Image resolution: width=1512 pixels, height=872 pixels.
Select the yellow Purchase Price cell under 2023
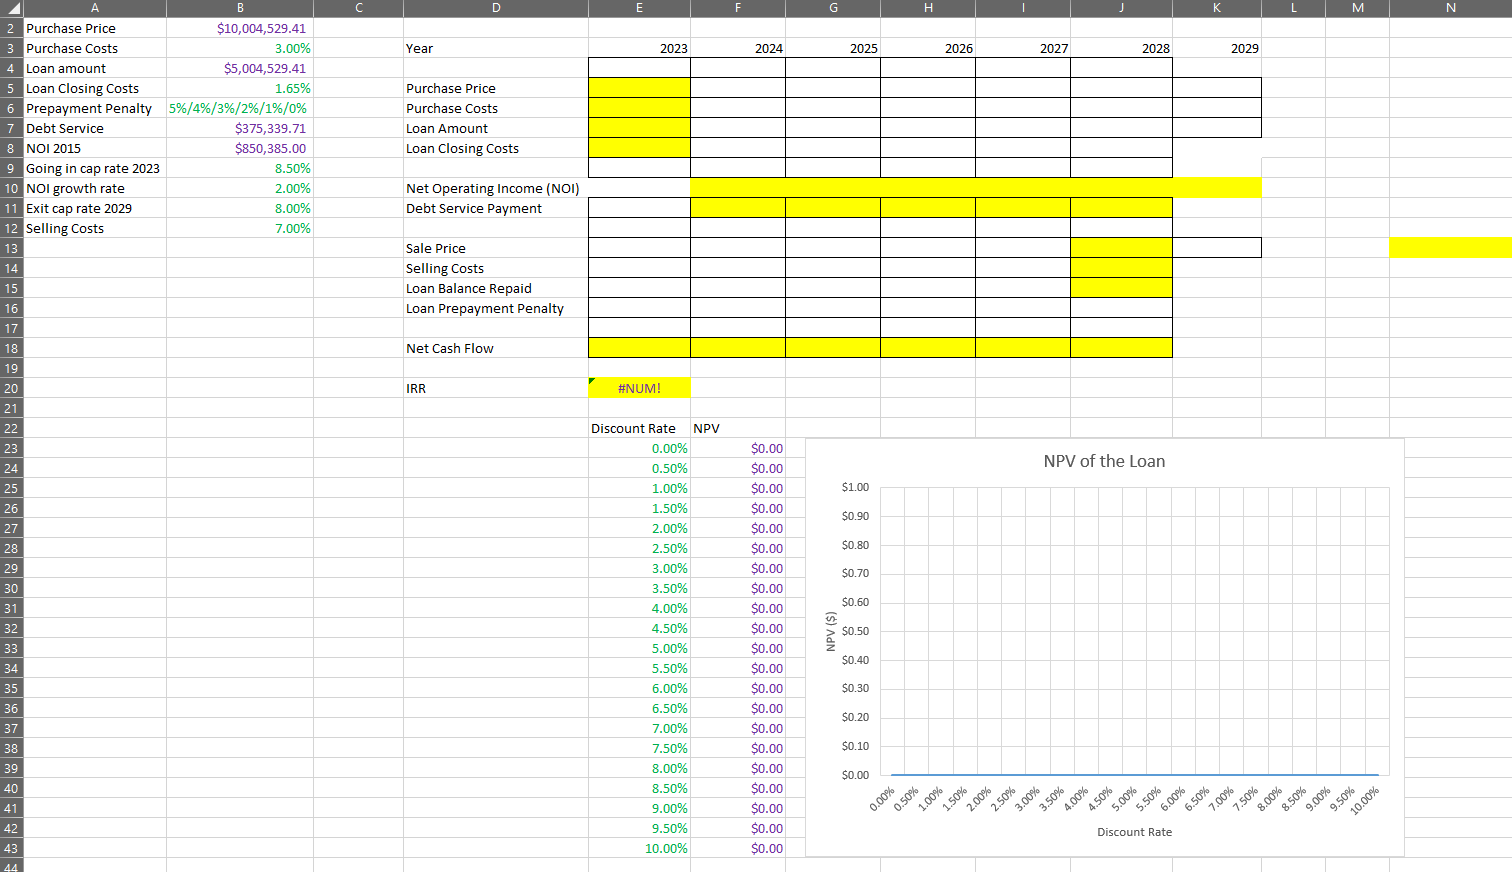pyautogui.click(x=639, y=88)
